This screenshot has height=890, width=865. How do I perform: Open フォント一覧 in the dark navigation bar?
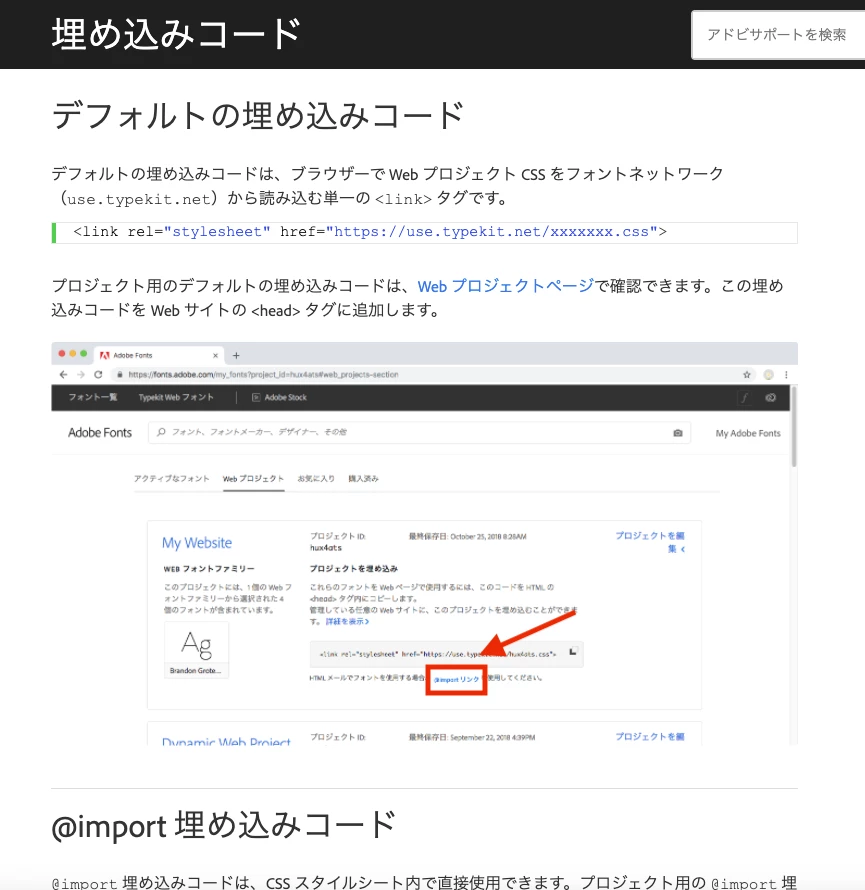(93, 397)
